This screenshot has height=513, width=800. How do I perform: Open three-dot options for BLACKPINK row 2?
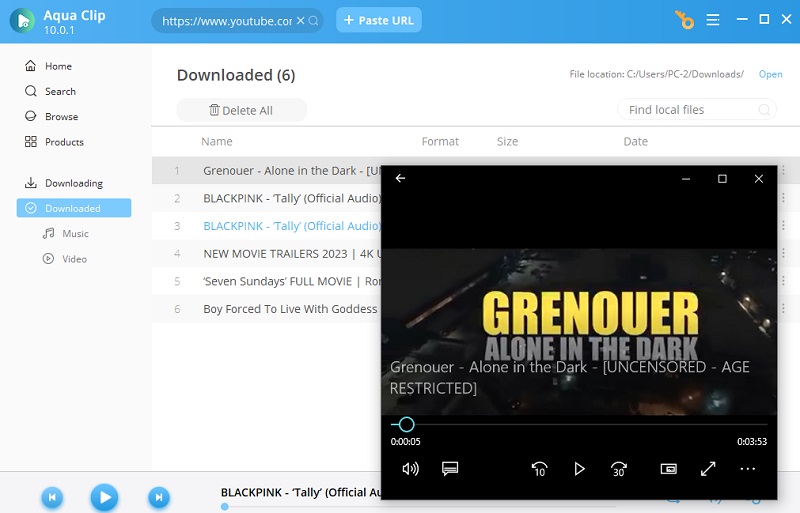pyautogui.click(x=783, y=198)
